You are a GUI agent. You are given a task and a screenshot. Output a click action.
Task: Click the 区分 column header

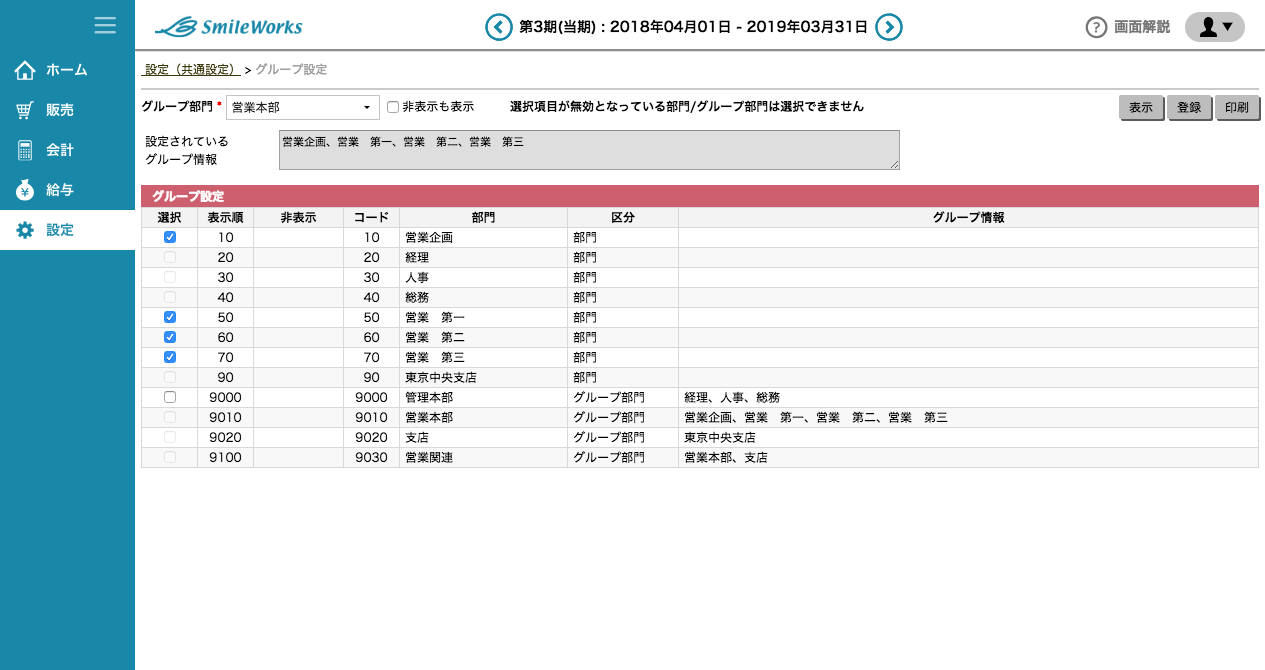[x=623, y=217]
